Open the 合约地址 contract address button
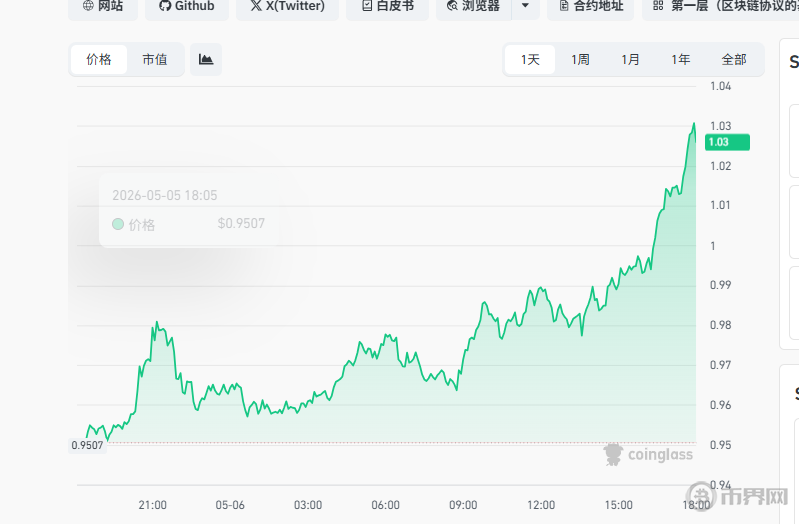 click(591, 7)
